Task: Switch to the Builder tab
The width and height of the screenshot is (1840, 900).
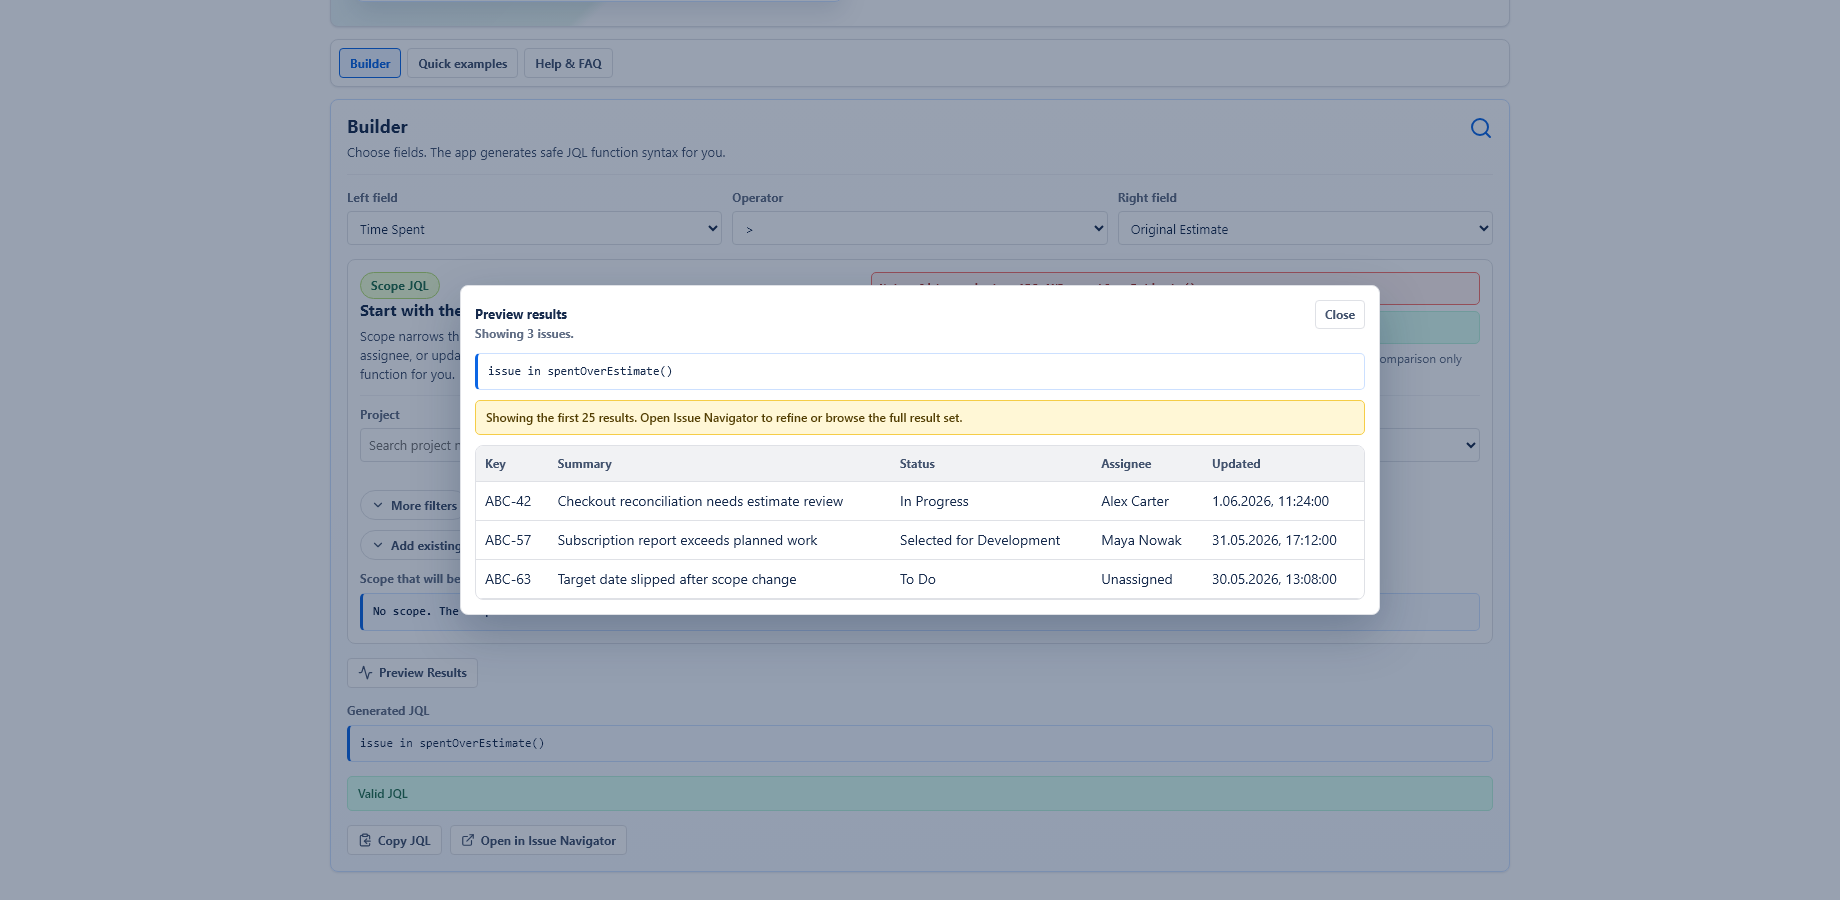Action: tap(370, 63)
